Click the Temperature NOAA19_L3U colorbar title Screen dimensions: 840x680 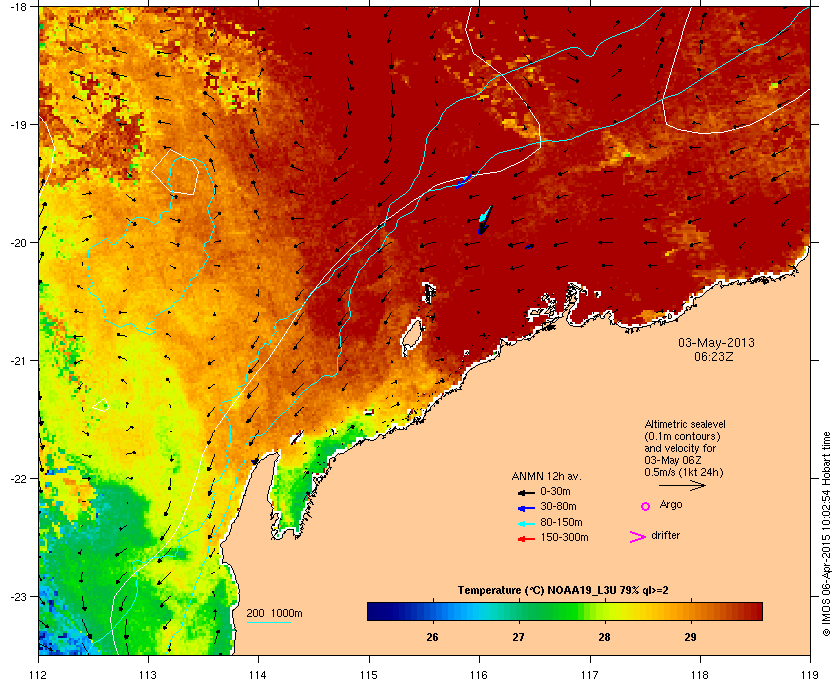tap(563, 591)
